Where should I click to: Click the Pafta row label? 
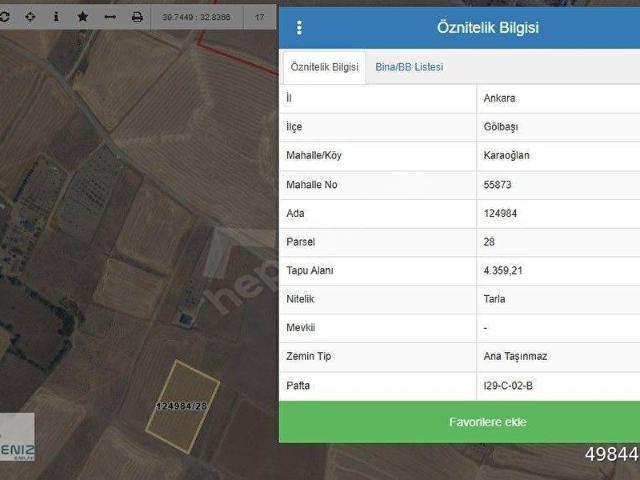click(298, 386)
